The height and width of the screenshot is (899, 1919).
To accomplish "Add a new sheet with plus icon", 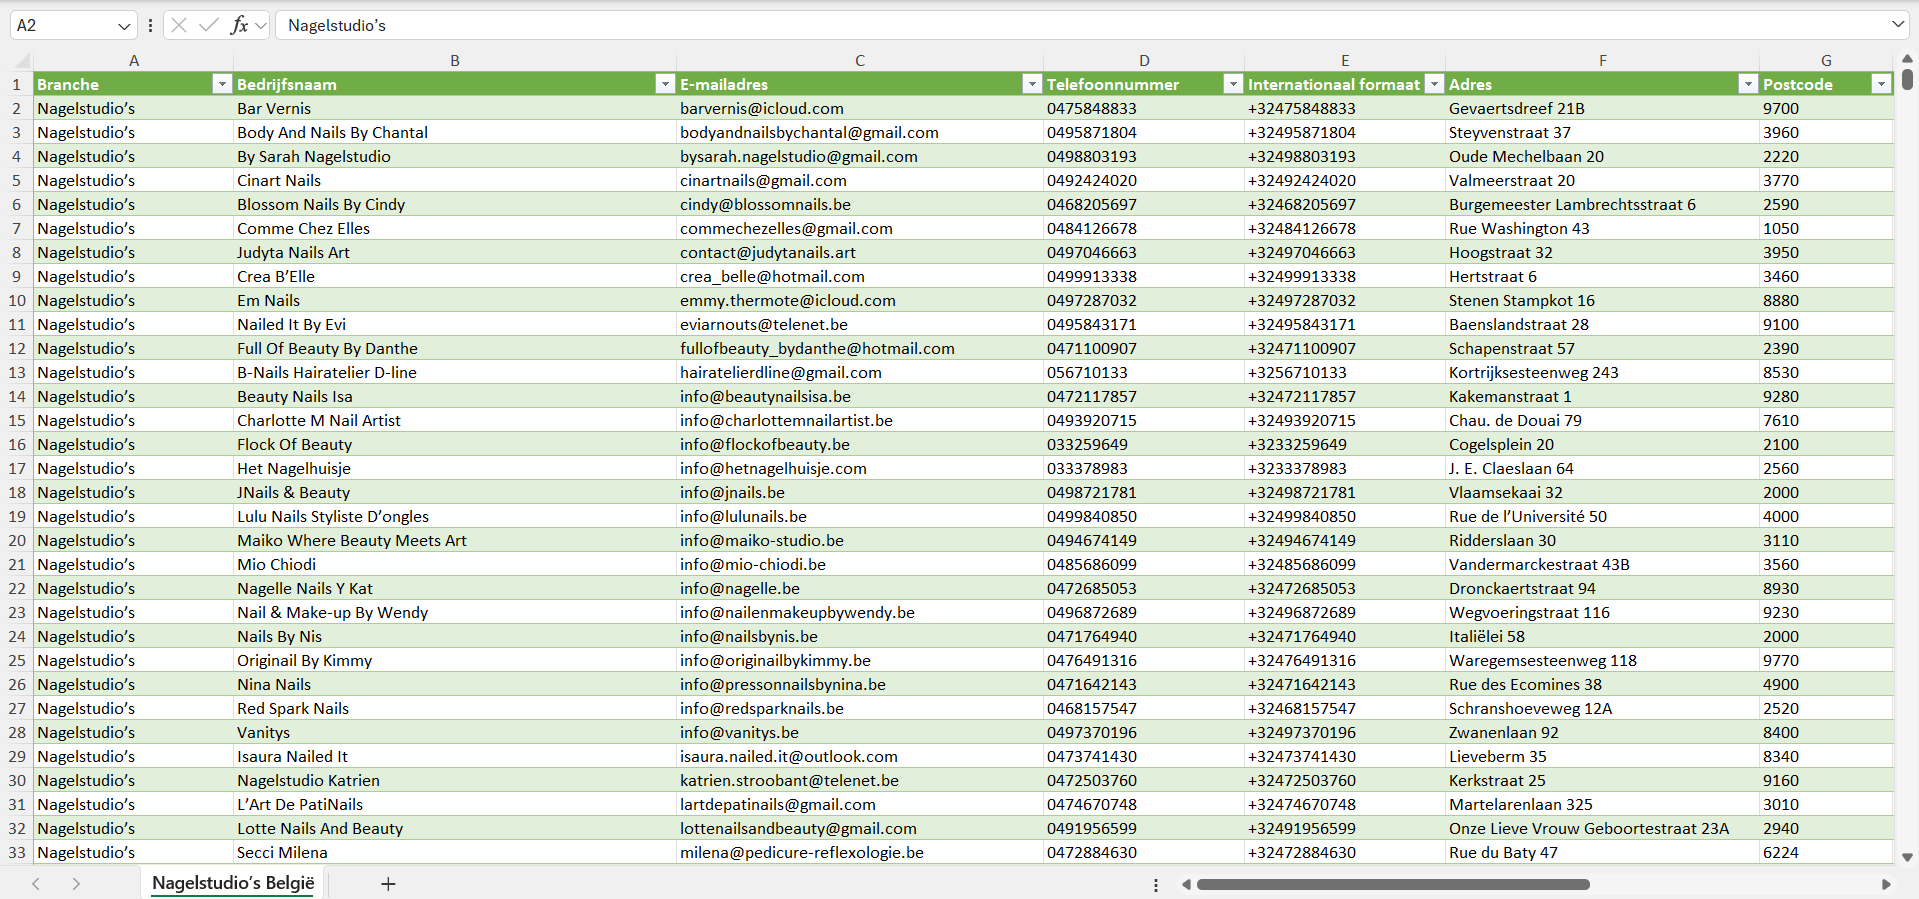I will pyautogui.click(x=388, y=884).
